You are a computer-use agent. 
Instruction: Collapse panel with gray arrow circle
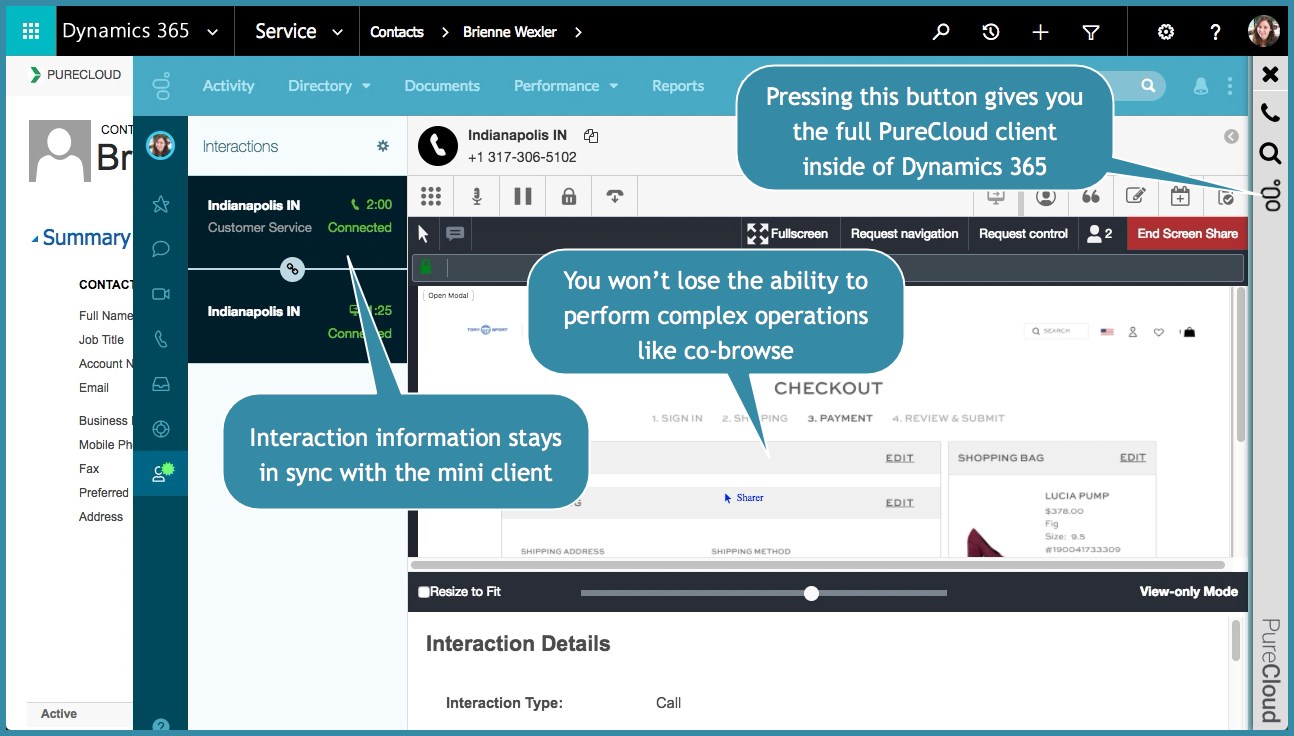(1231, 137)
